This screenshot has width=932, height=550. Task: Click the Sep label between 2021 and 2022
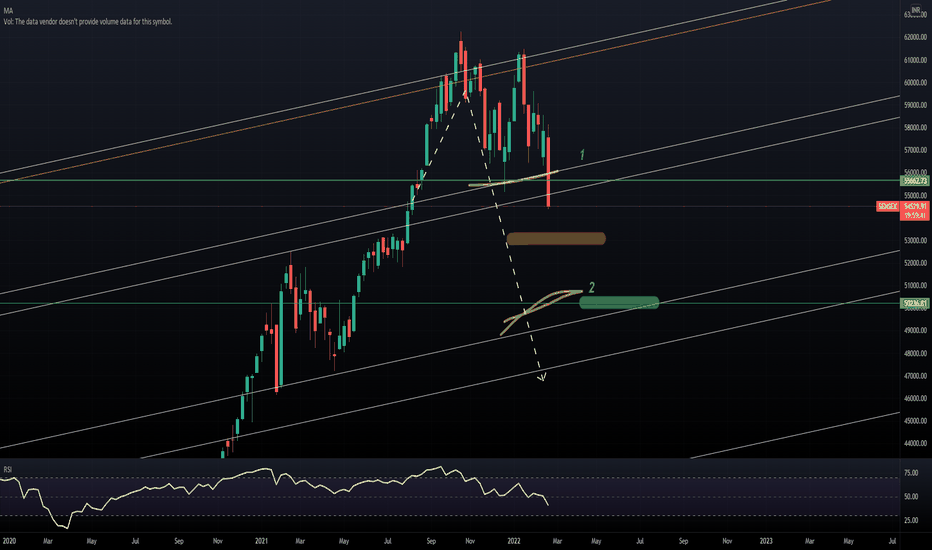click(x=432, y=541)
